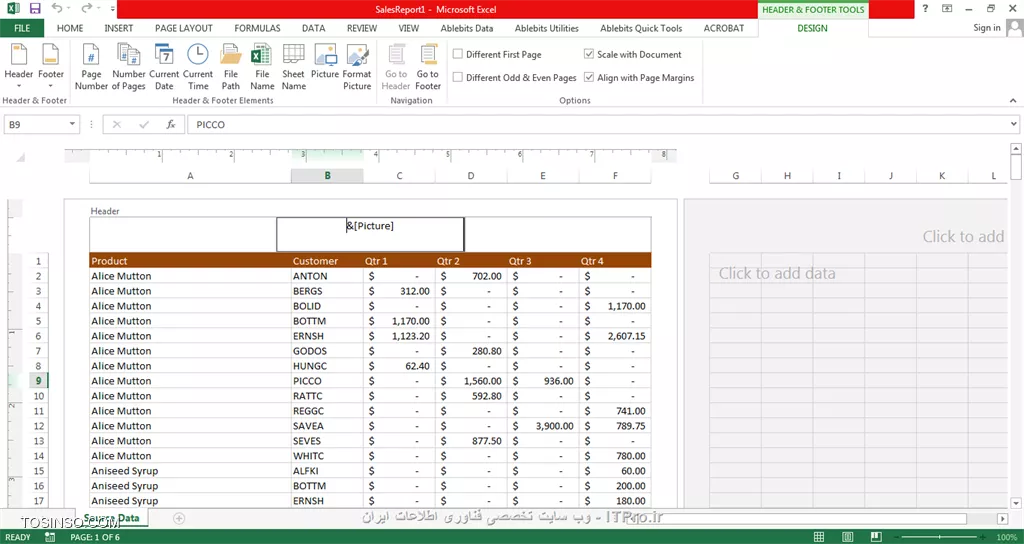Open Ribbon Display Options
Viewport: 1024px width, 544px height.
coord(947,9)
